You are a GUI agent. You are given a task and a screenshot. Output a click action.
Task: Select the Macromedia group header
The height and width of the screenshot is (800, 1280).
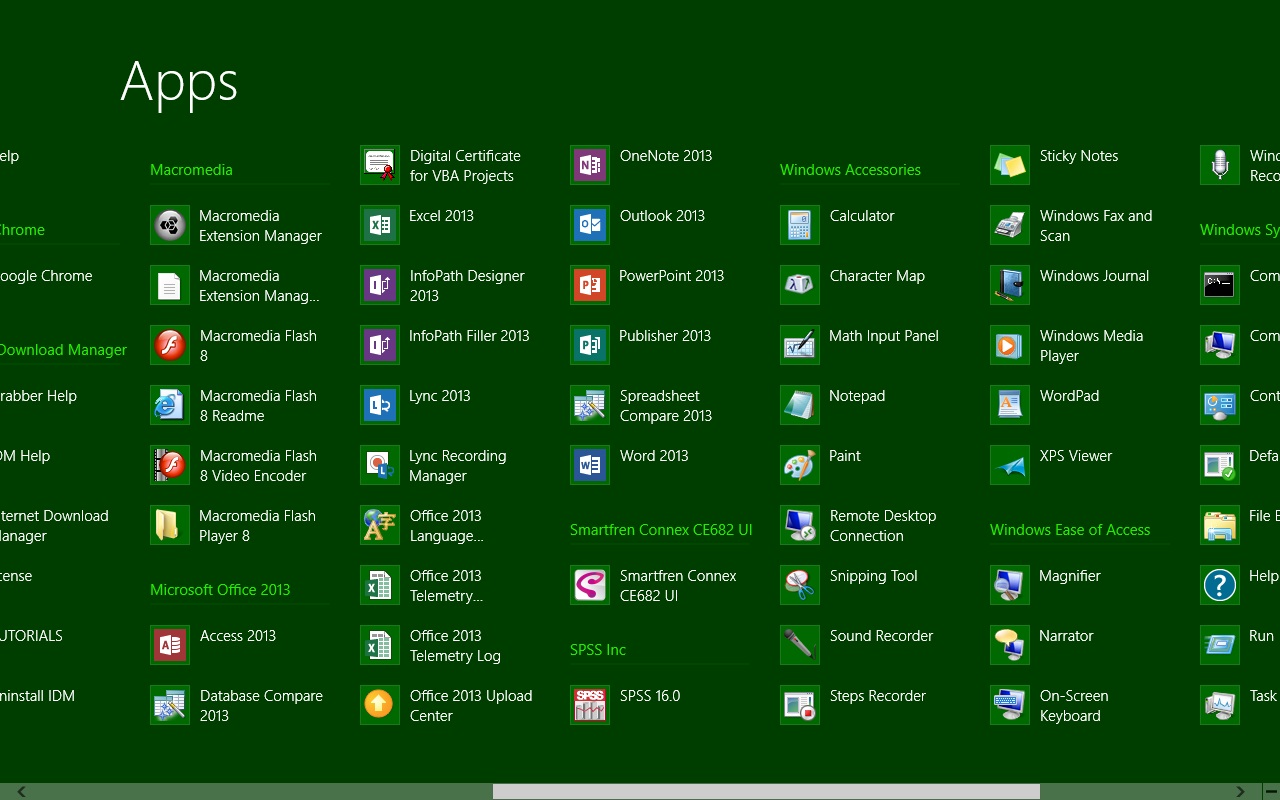pyautogui.click(x=191, y=170)
